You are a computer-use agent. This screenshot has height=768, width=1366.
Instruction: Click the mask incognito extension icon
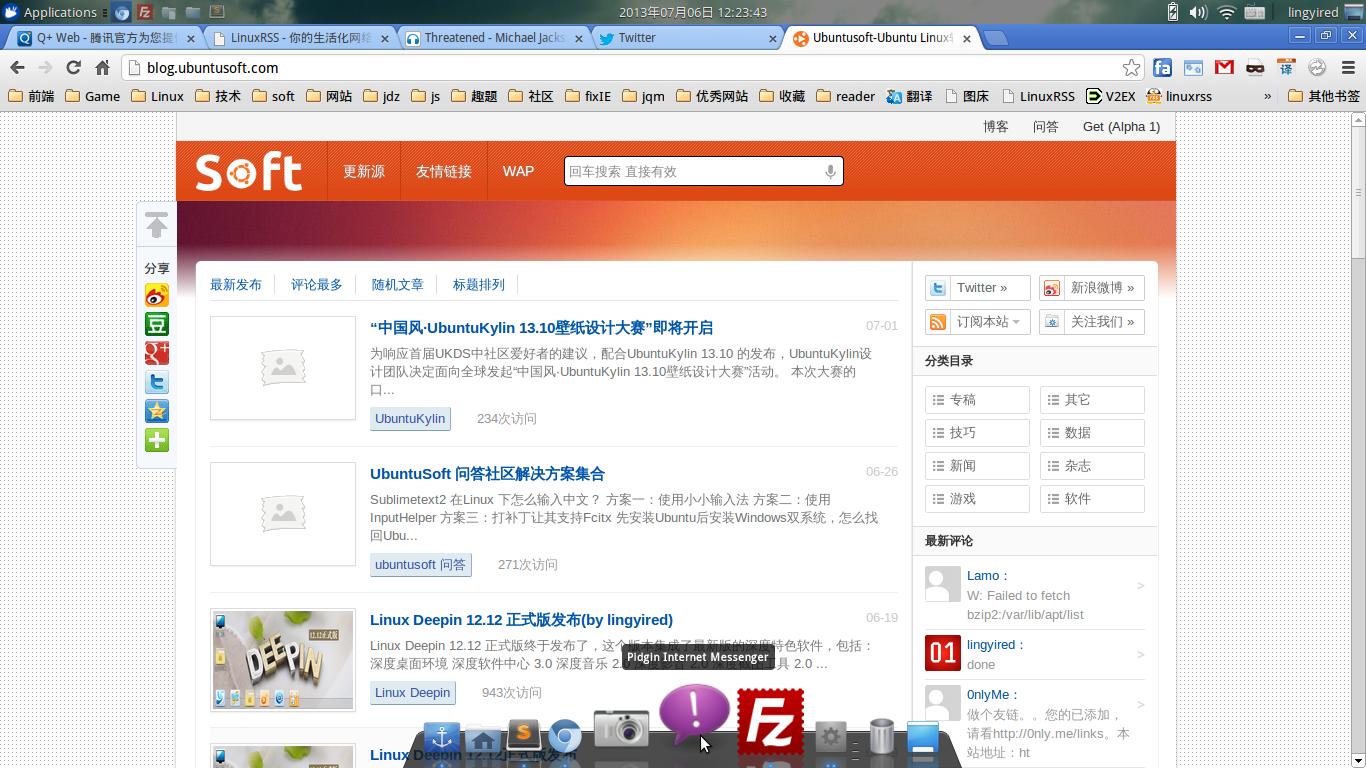pyautogui.click(x=1255, y=68)
